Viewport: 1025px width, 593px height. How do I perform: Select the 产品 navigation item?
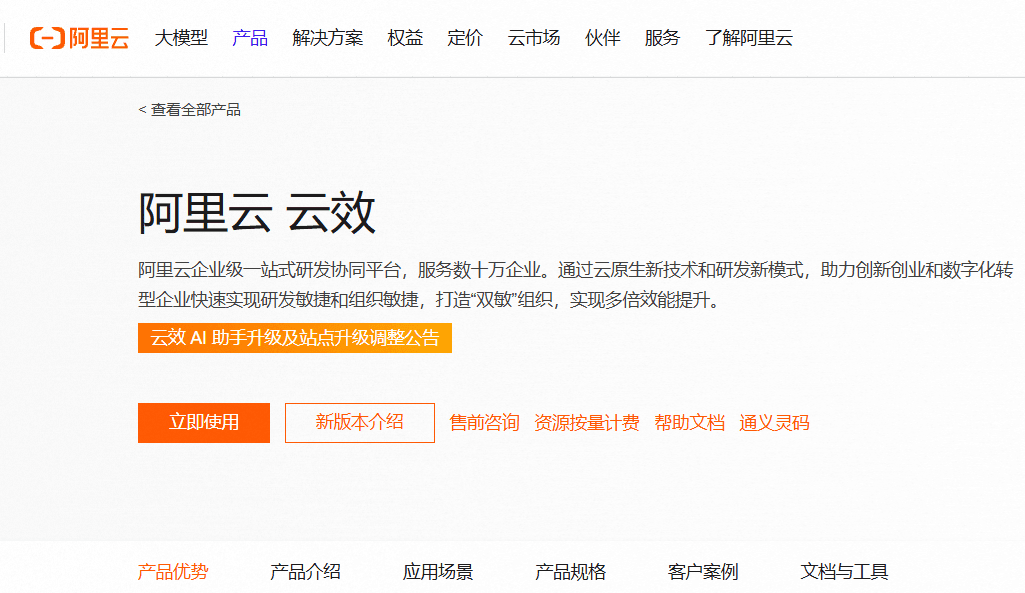click(250, 38)
